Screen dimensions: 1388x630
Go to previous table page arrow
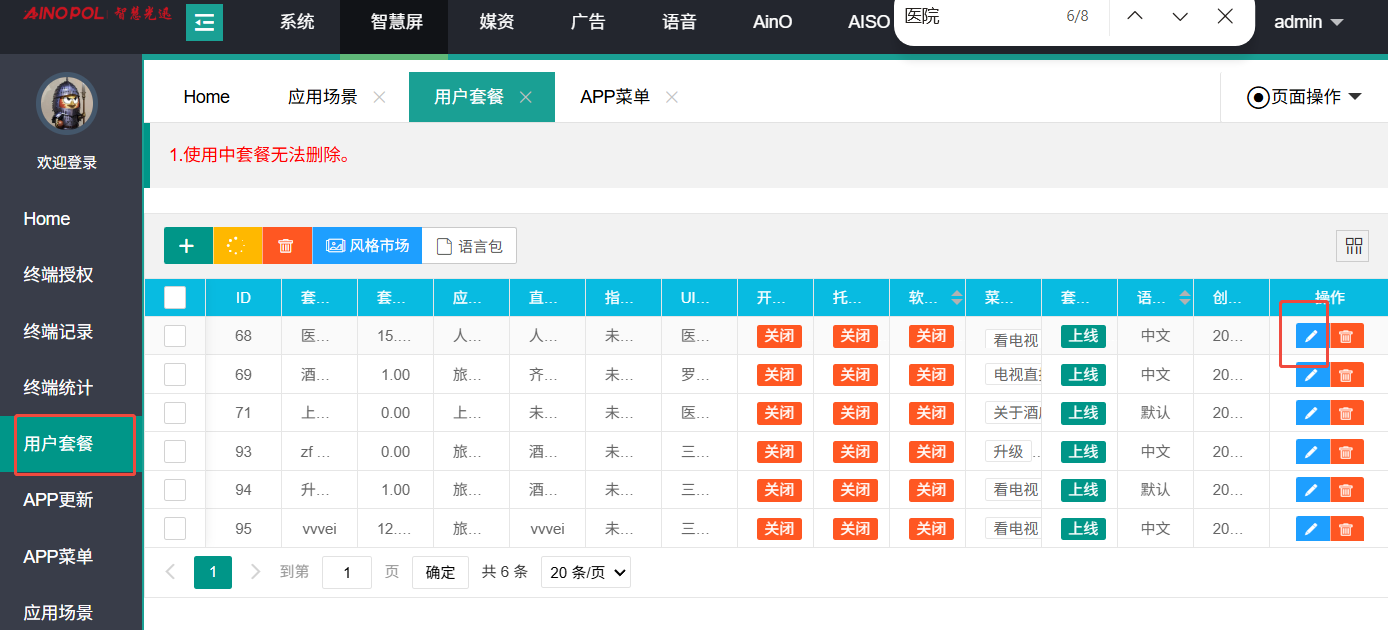coord(171,572)
